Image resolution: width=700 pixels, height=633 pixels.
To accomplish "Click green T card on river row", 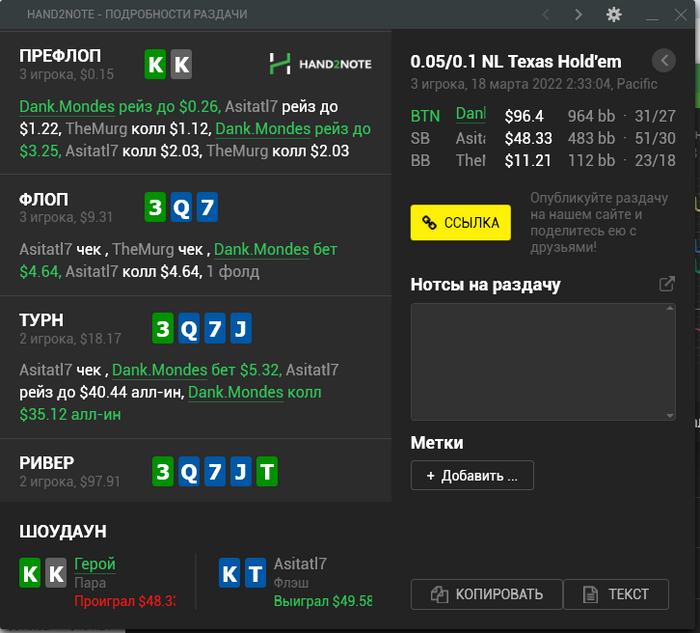I will (x=267, y=471).
